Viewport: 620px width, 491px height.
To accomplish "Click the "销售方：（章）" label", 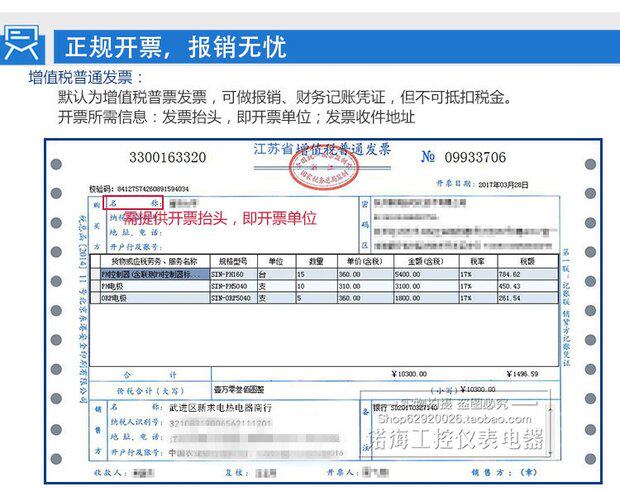I will [505, 472].
